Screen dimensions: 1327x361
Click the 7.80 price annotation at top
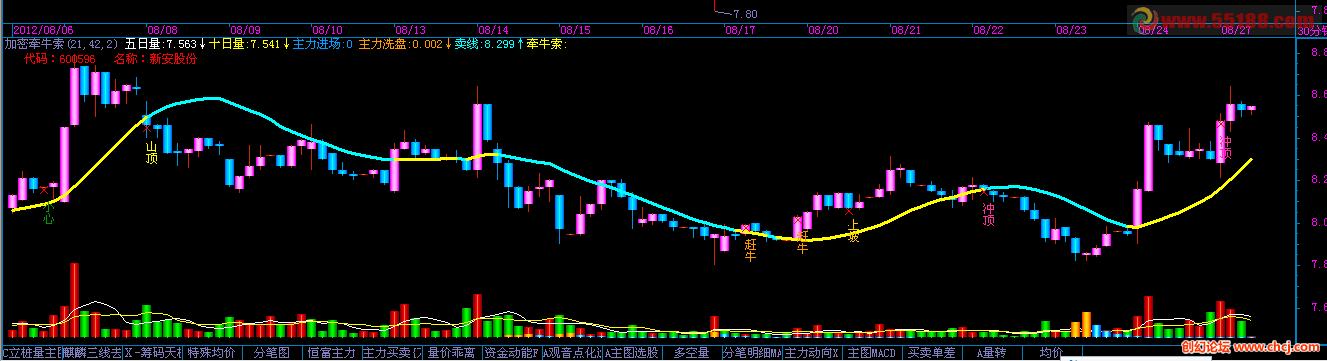746,14
